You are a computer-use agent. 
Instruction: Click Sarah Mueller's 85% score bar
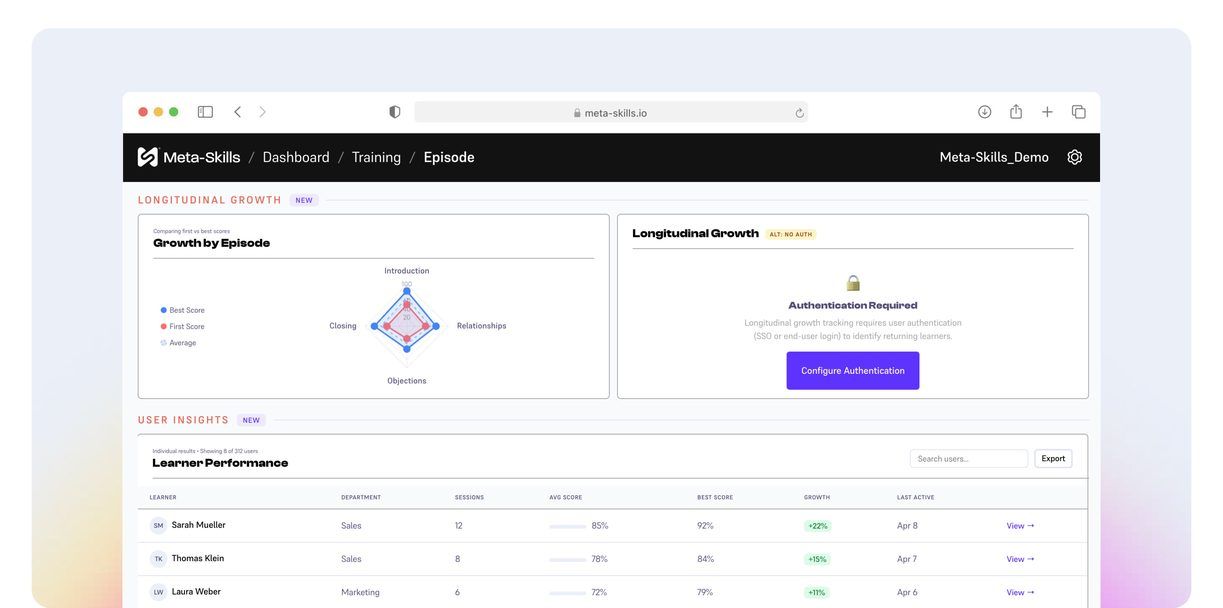coord(567,526)
